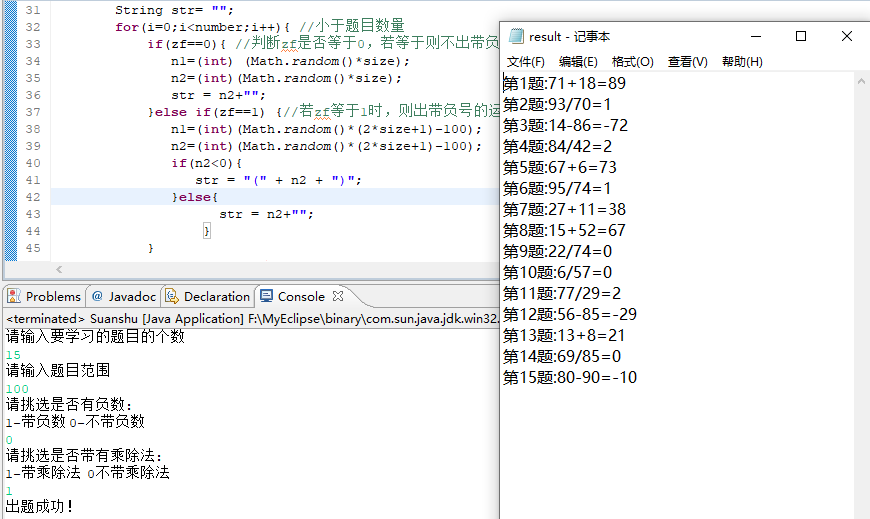Click '第1题:71+18=89' in Notepad
This screenshot has height=519, width=870.
coord(564,83)
